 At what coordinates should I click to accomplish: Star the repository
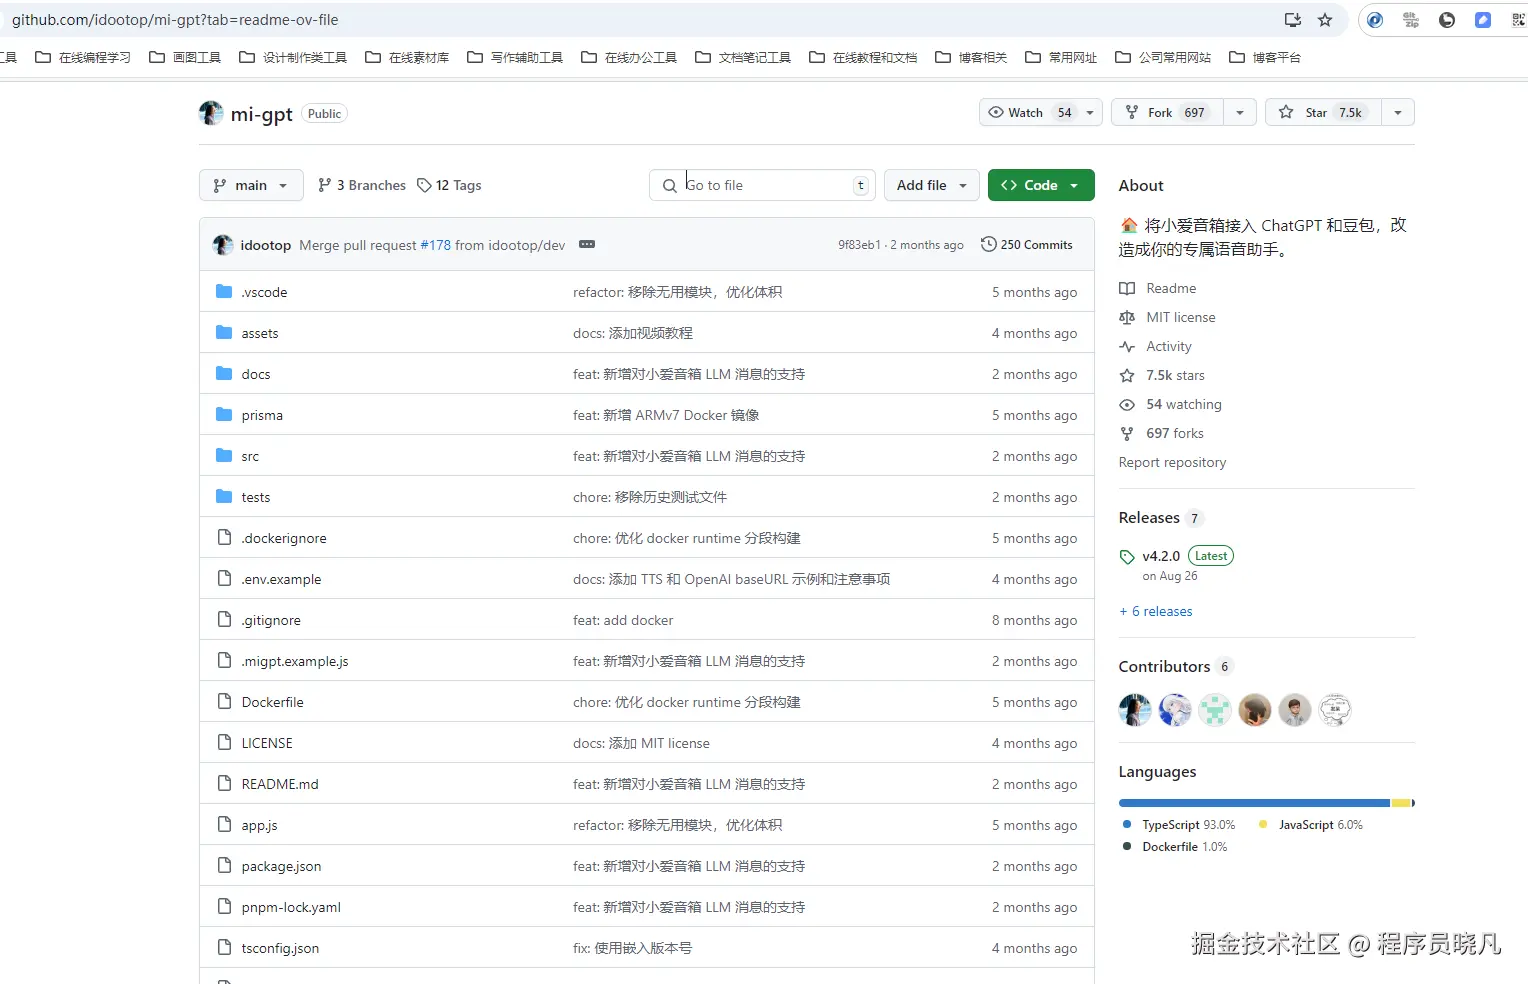tap(1323, 112)
